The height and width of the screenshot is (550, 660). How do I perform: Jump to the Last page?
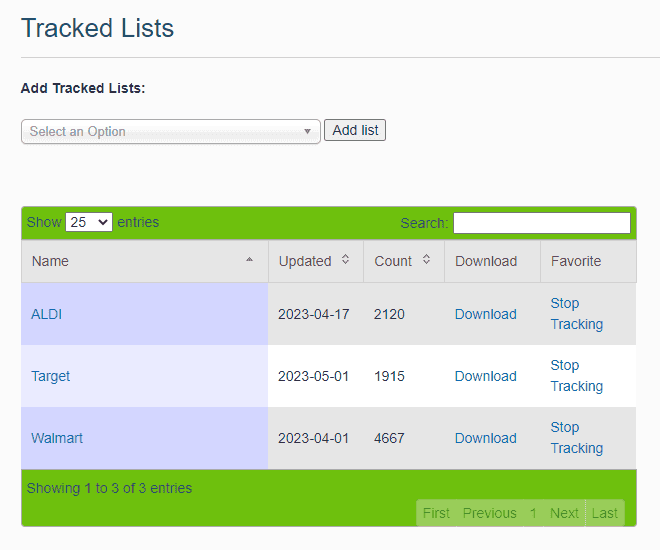click(605, 513)
